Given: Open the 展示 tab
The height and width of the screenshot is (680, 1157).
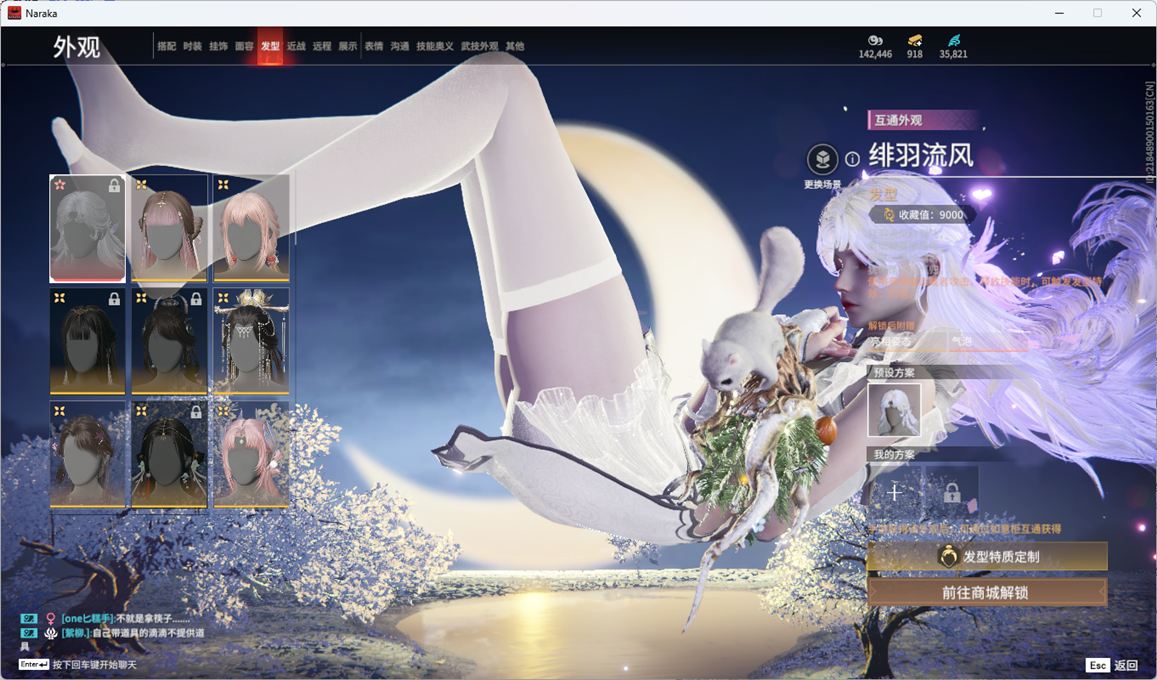Looking at the screenshot, I should [348, 46].
